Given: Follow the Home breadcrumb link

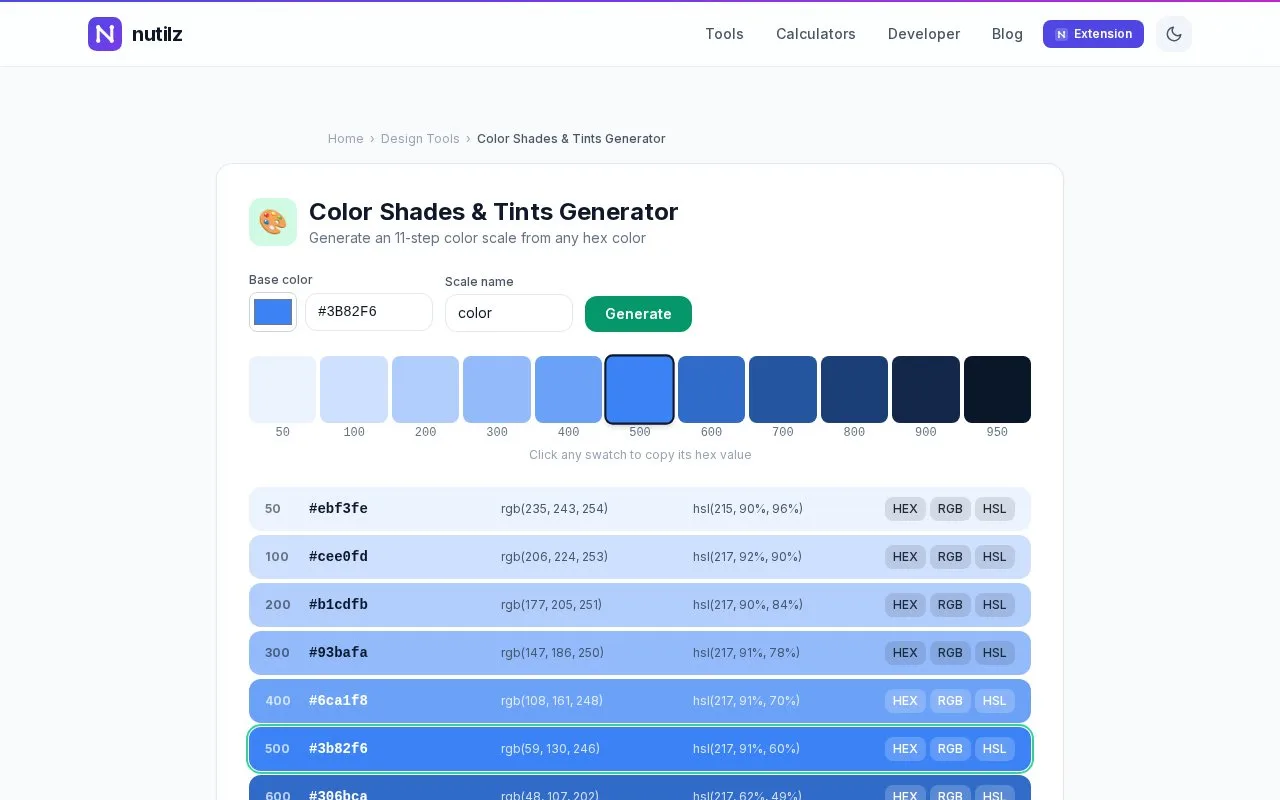Looking at the screenshot, I should click(346, 139).
